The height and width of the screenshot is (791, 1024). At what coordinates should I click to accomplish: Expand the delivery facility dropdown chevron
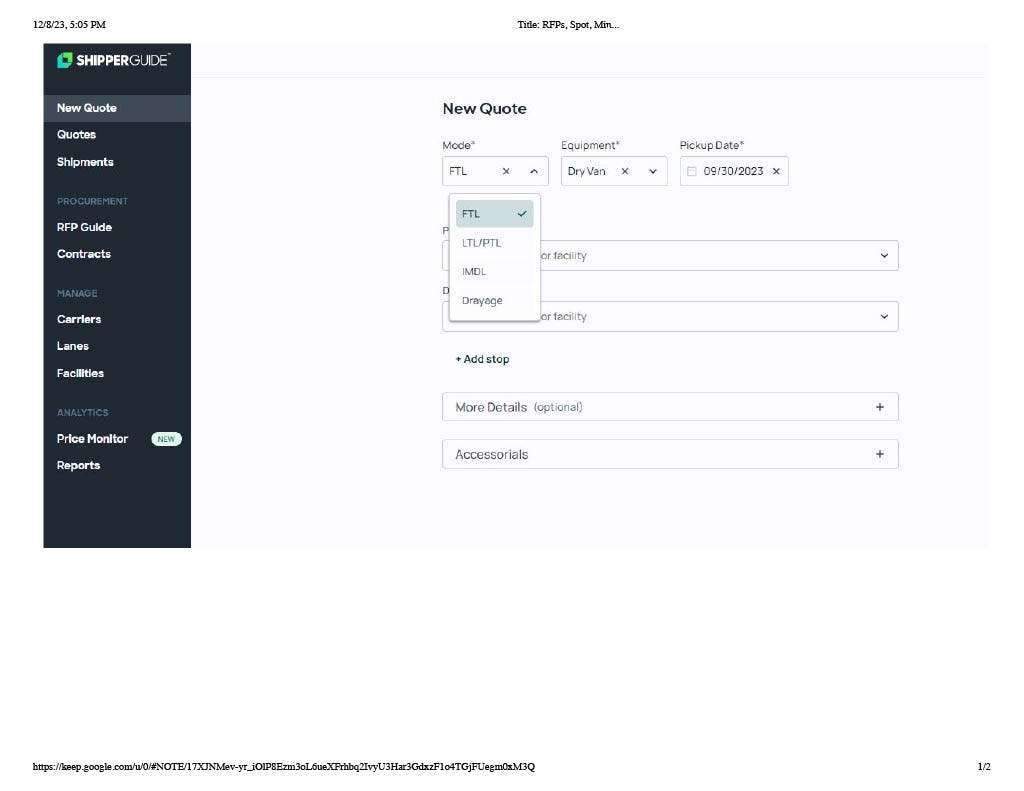(x=884, y=316)
